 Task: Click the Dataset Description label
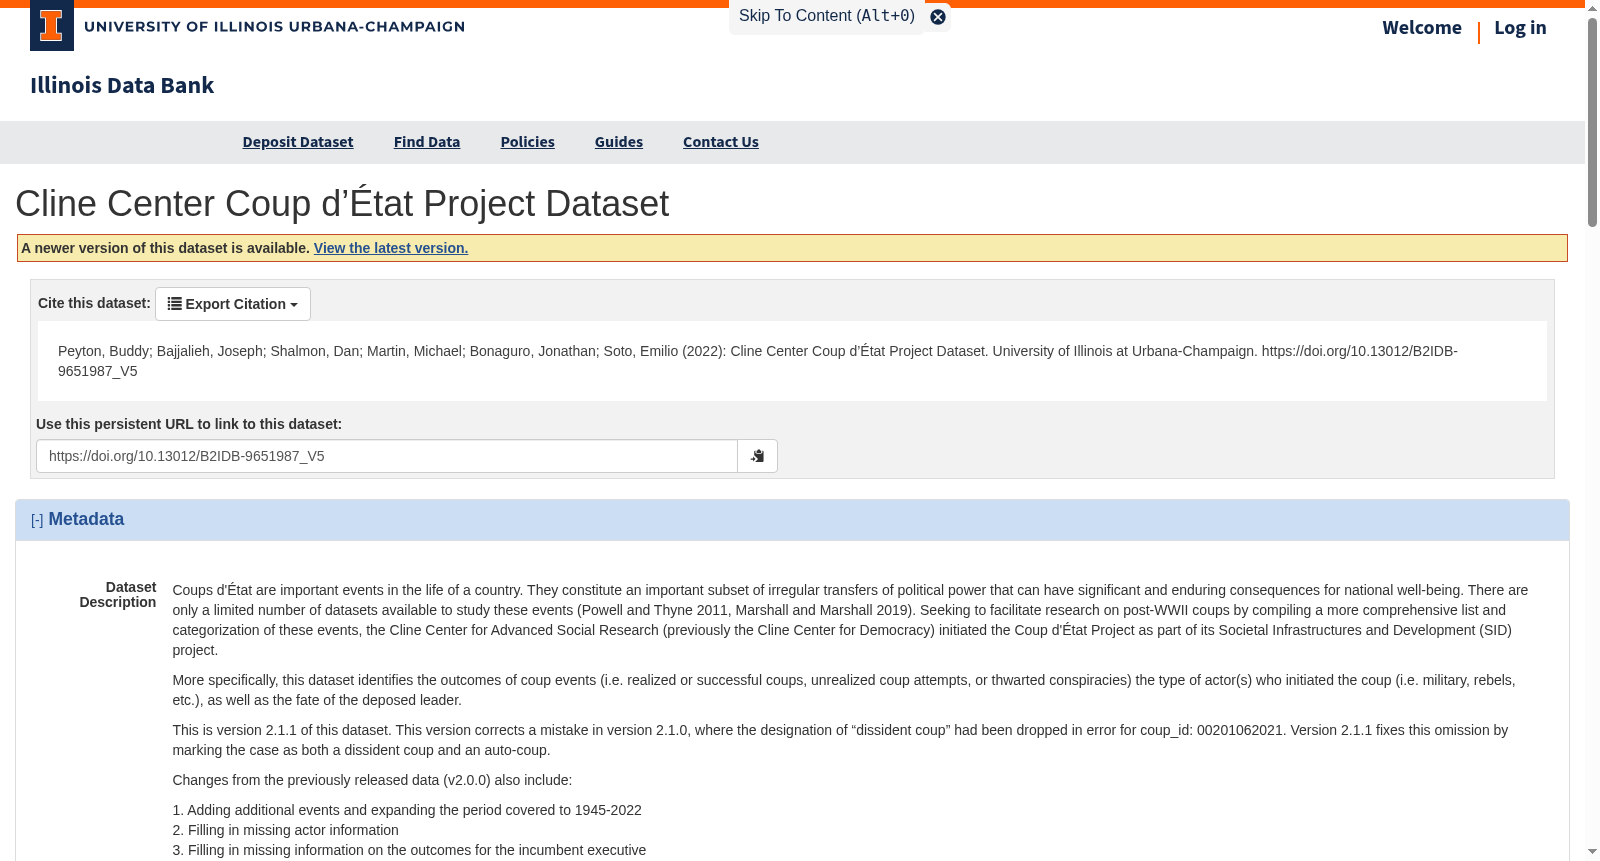pos(118,595)
